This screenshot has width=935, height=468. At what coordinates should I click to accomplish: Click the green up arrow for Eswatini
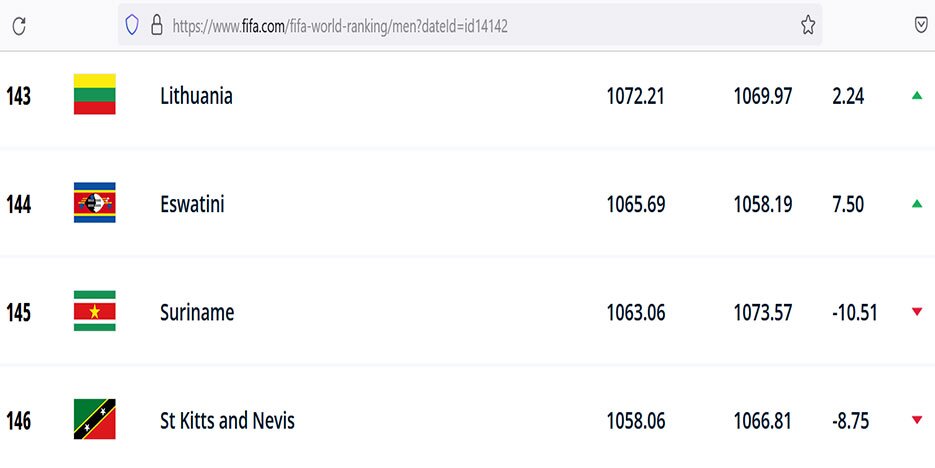916,204
